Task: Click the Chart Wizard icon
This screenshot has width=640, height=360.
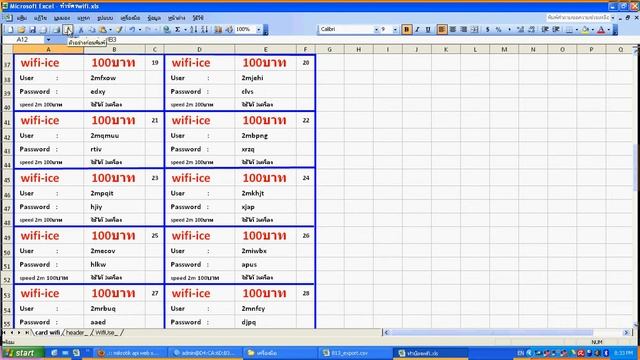Action: [218, 29]
